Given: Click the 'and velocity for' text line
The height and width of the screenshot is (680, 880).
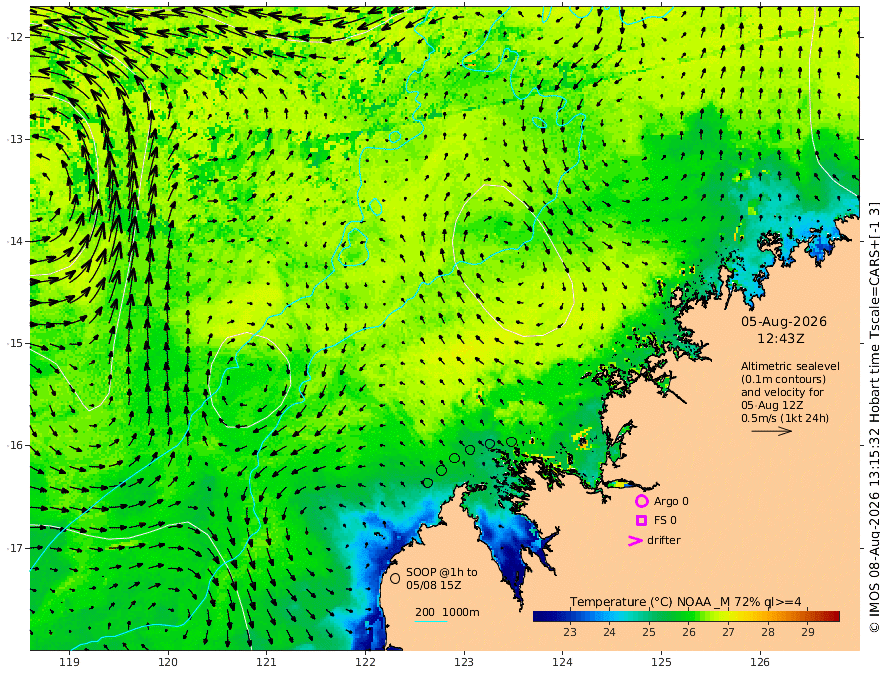Looking at the screenshot, I should [782, 392].
